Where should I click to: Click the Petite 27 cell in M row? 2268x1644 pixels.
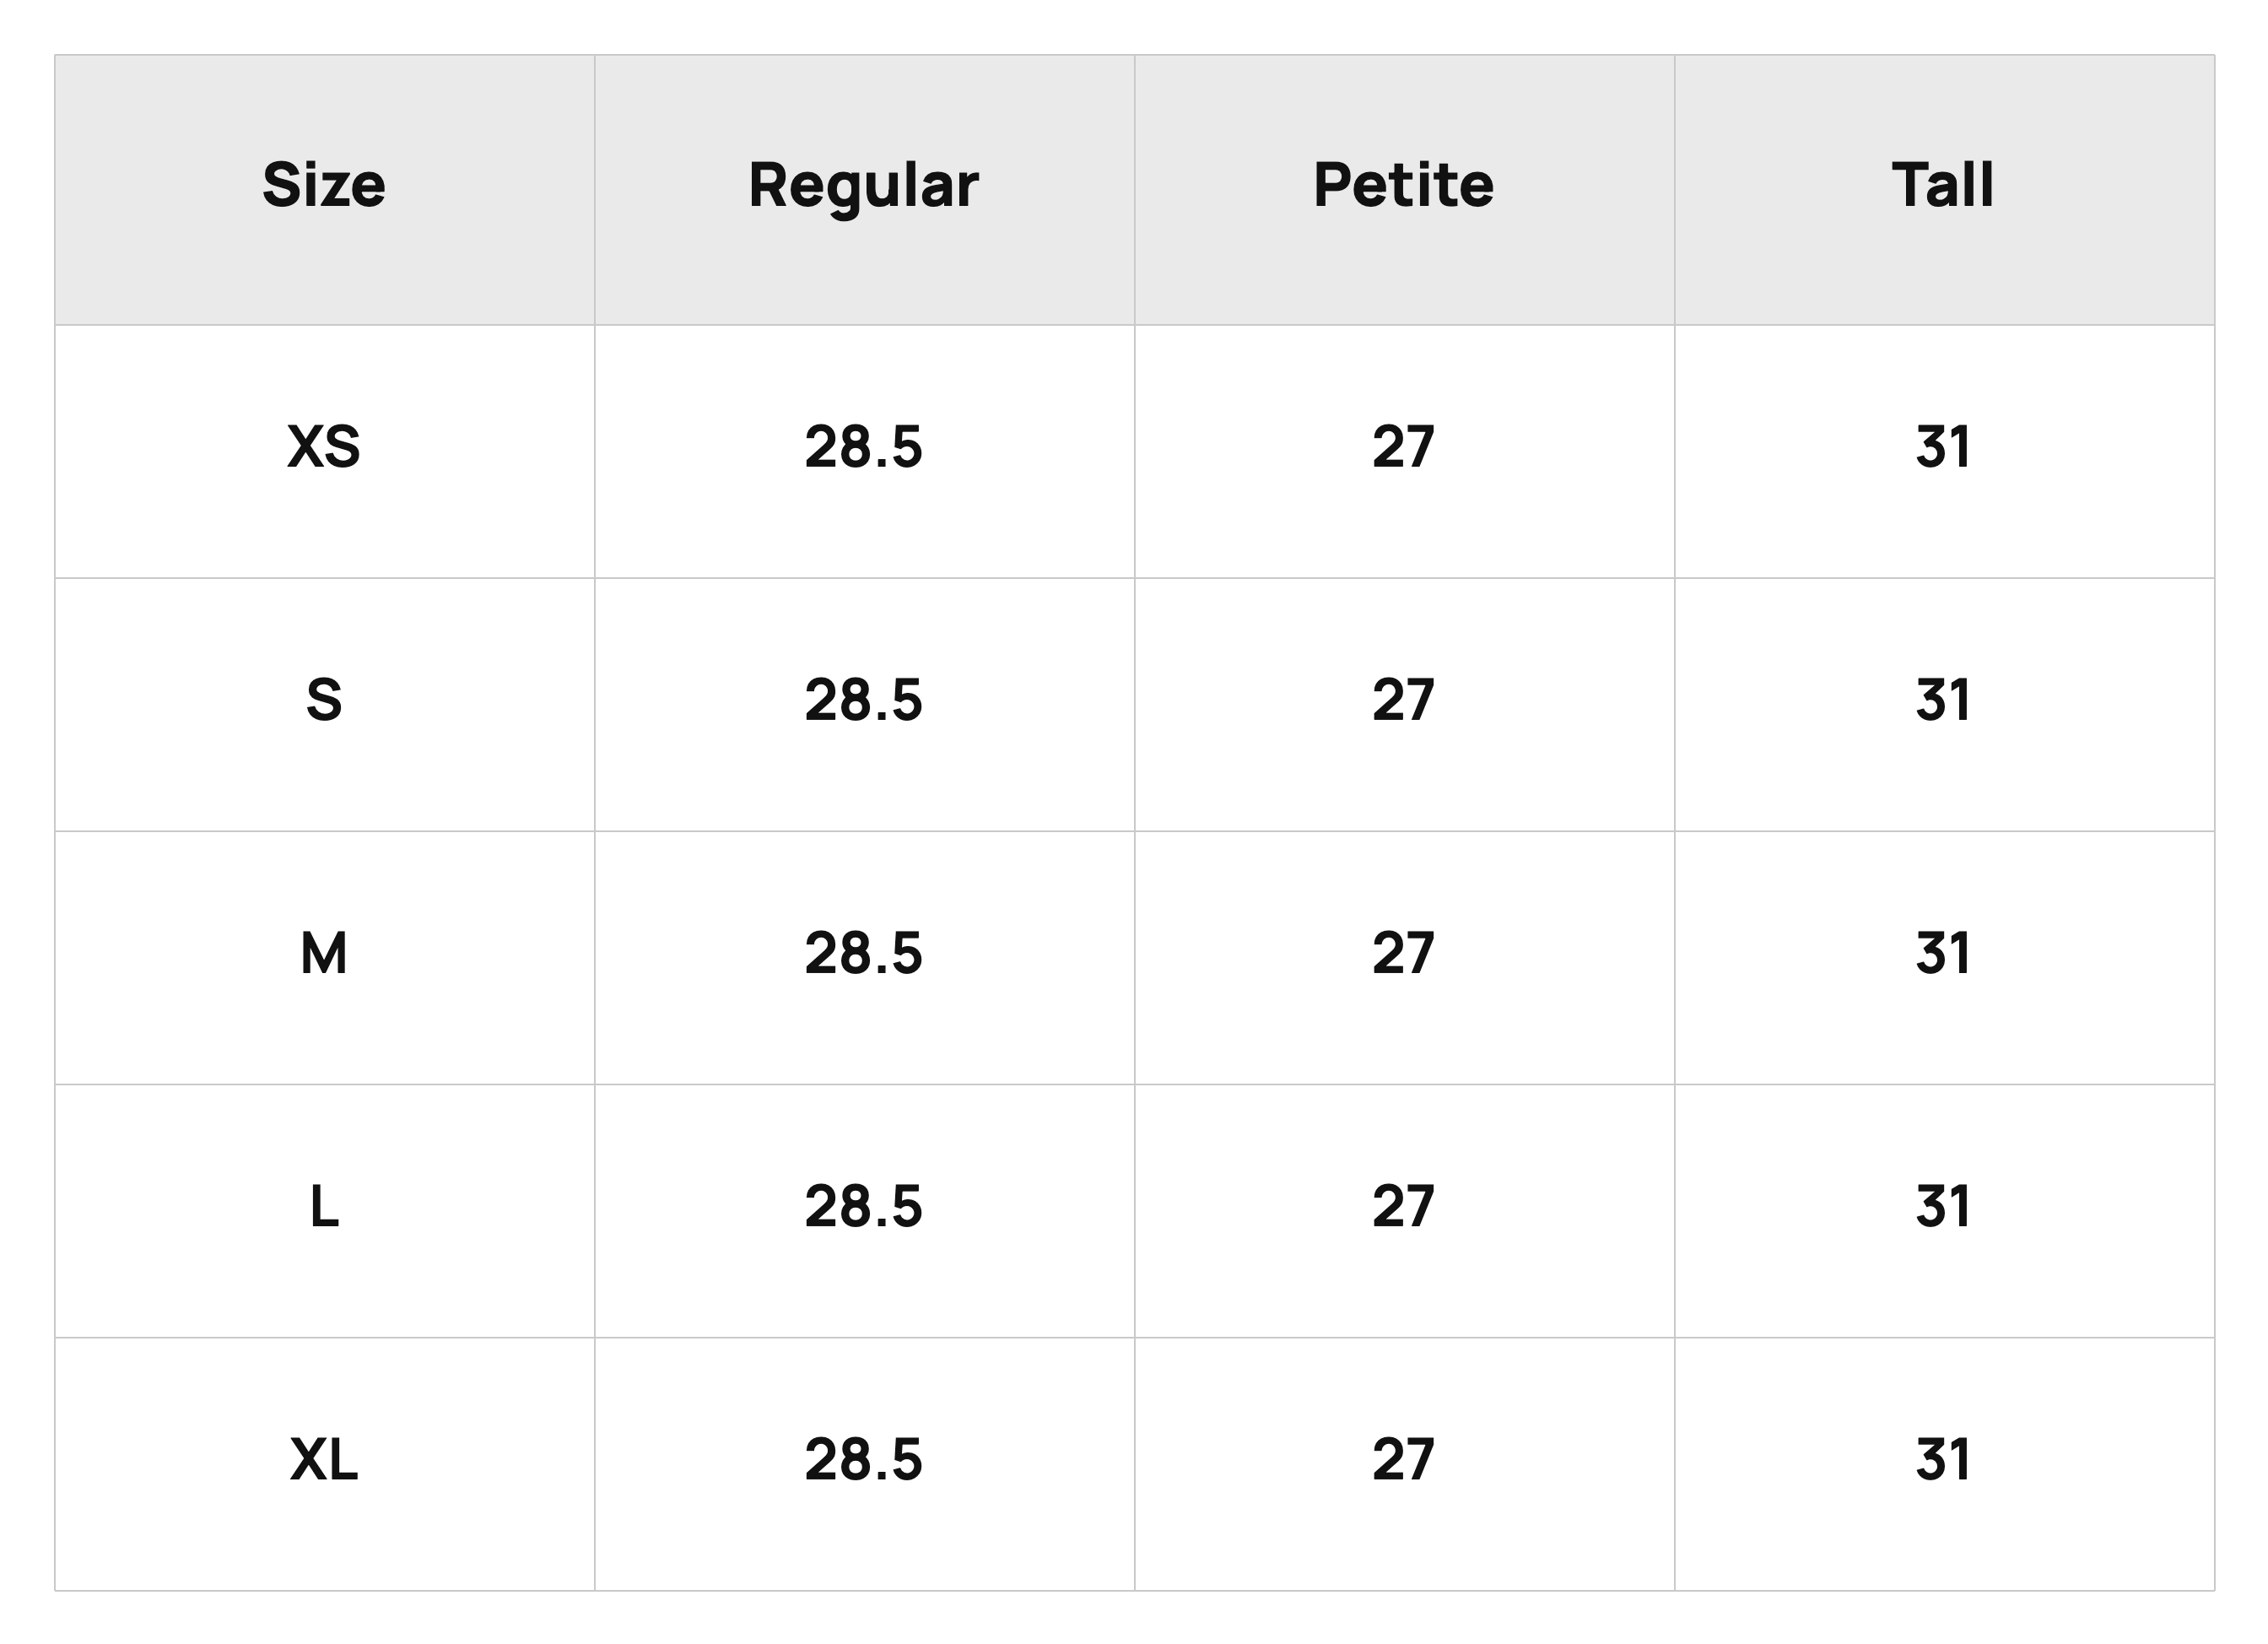[1403, 952]
